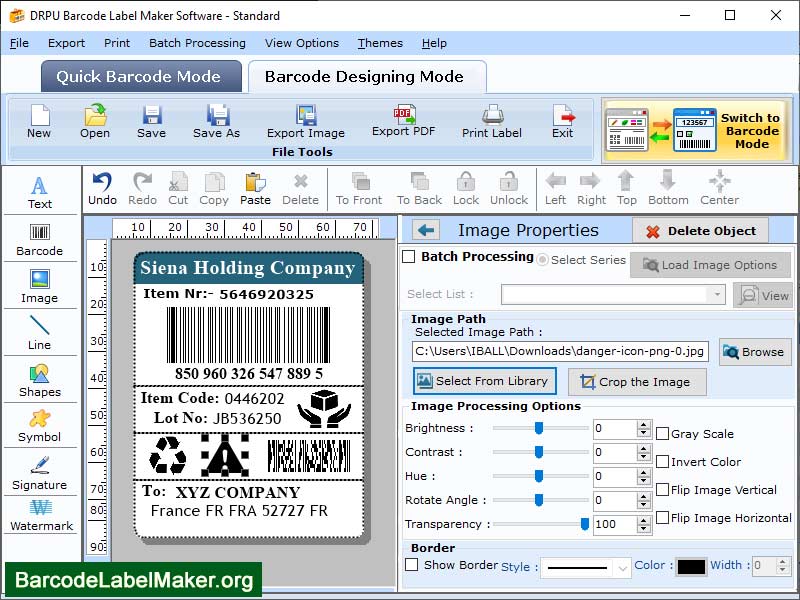
Task: Expand the Select List dropdown
Action: (716, 294)
